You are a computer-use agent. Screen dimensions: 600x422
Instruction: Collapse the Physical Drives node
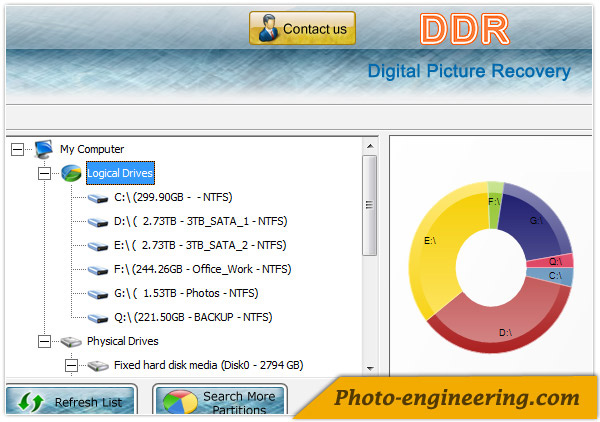click(x=44, y=341)
